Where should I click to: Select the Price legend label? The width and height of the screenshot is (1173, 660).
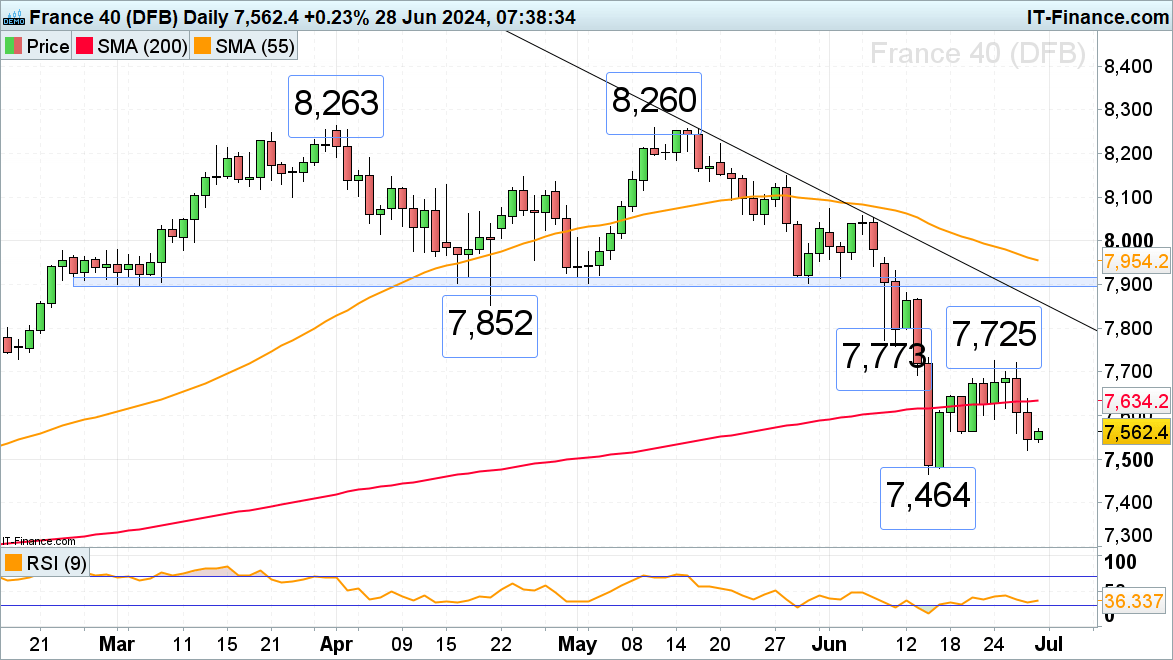[x=47, y=47]
